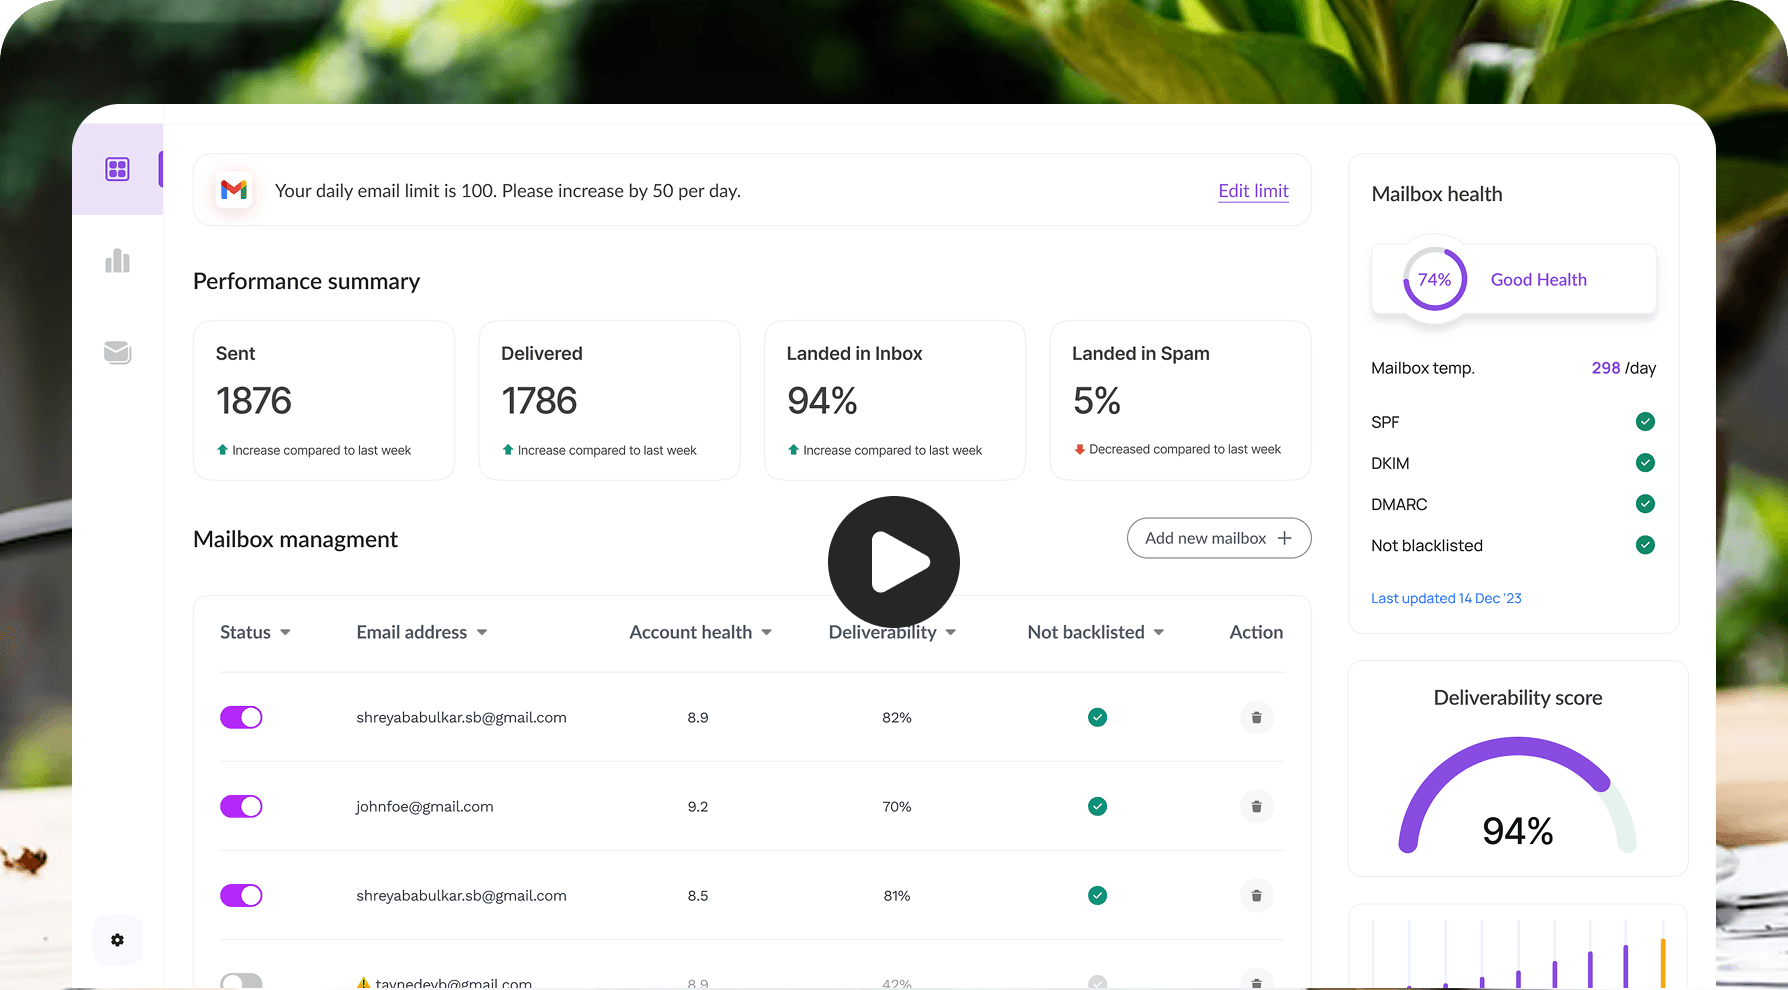Click Edit limit link
The height and width of the screenshot is (990, 1788).
1253,191
